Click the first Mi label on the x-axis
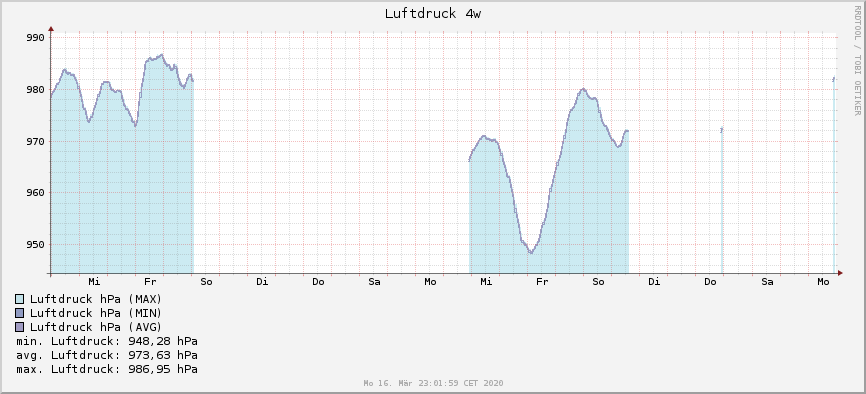This screenshot has width=866, height=394. pos(94,282)
